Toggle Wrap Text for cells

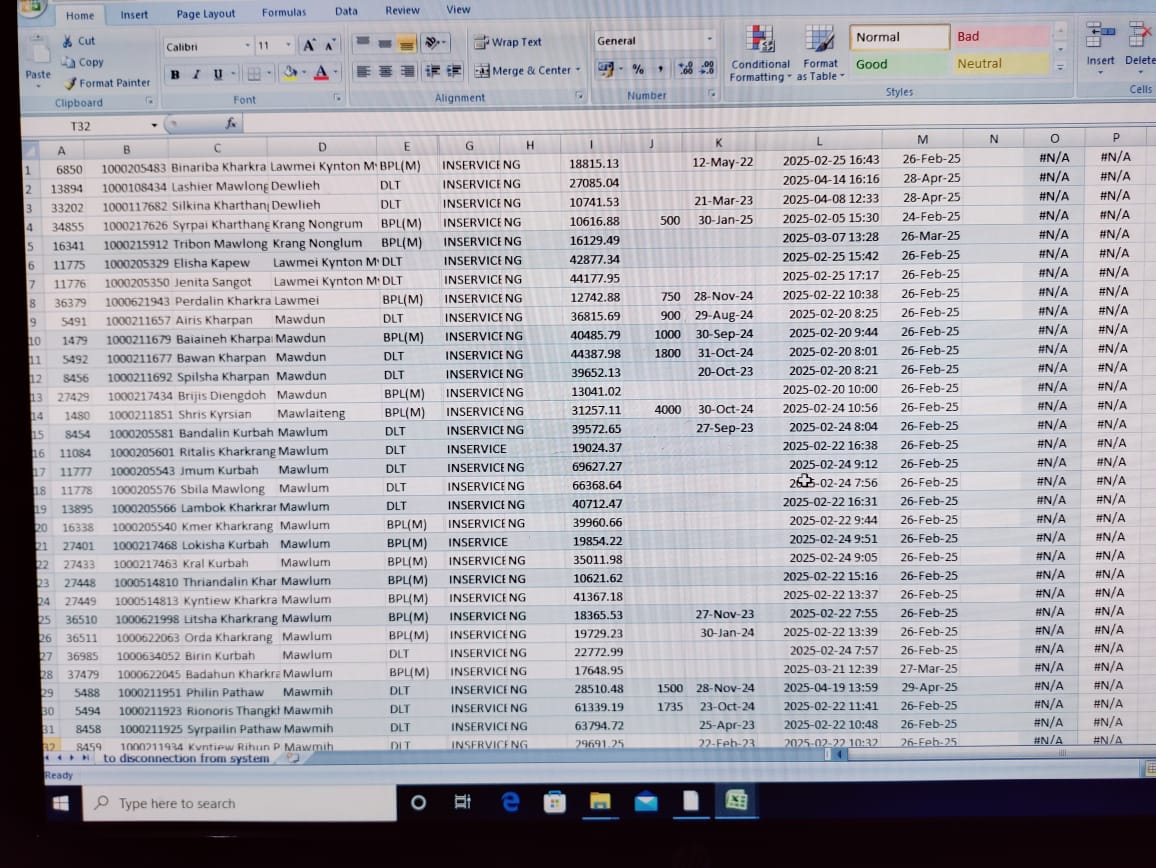pyautogui.click(x=508, y=42)
